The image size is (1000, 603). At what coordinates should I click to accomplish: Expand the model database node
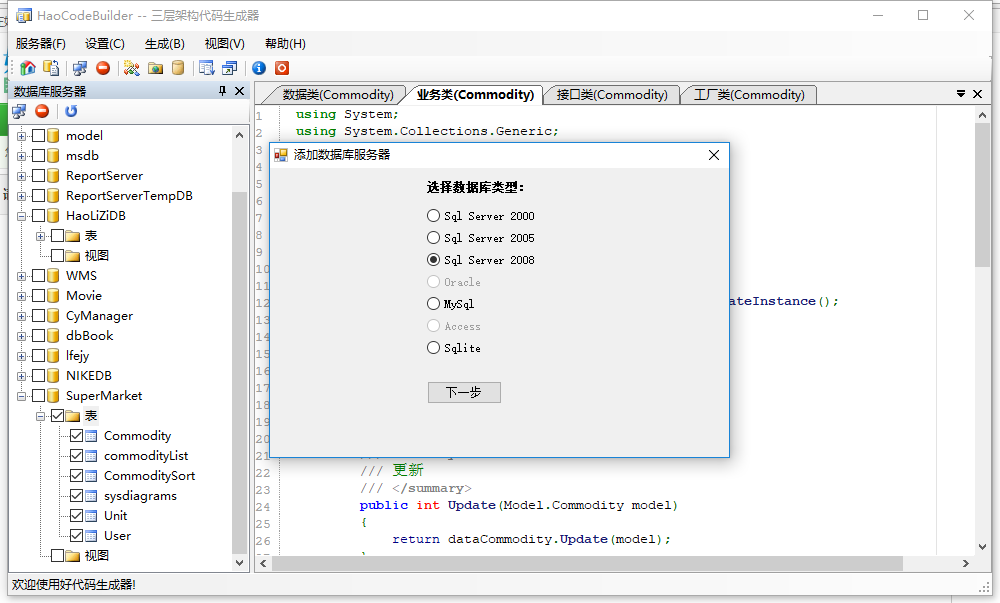(22, 136)
